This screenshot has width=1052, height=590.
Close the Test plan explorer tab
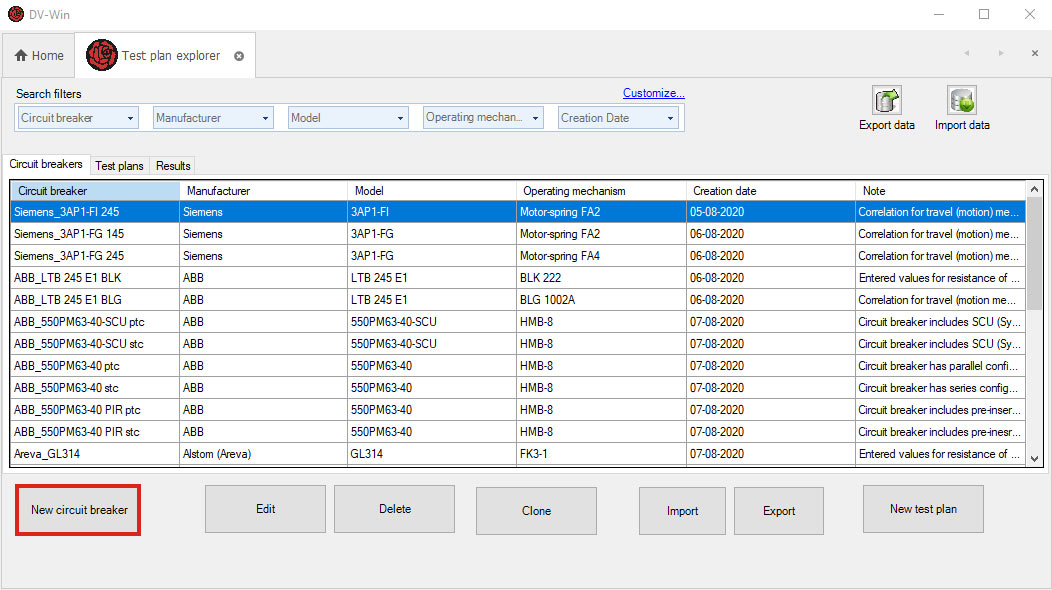coord(239,56)
